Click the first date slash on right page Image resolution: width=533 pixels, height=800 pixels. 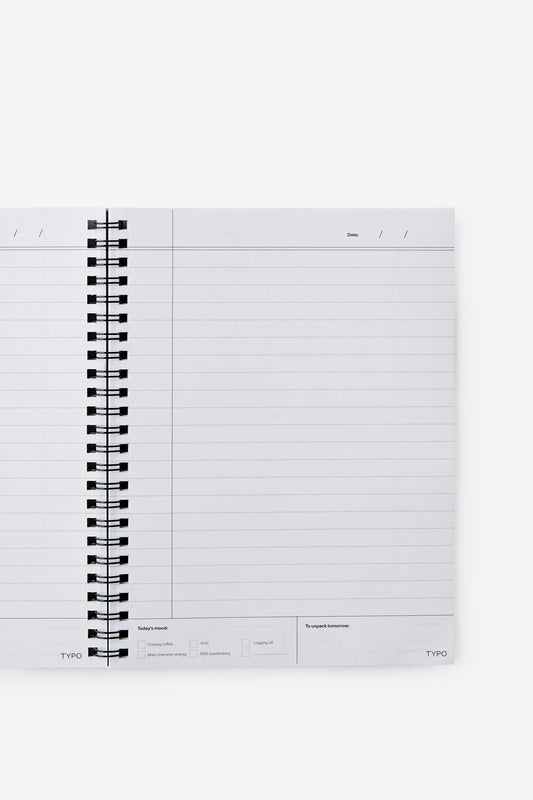point(380,234)
